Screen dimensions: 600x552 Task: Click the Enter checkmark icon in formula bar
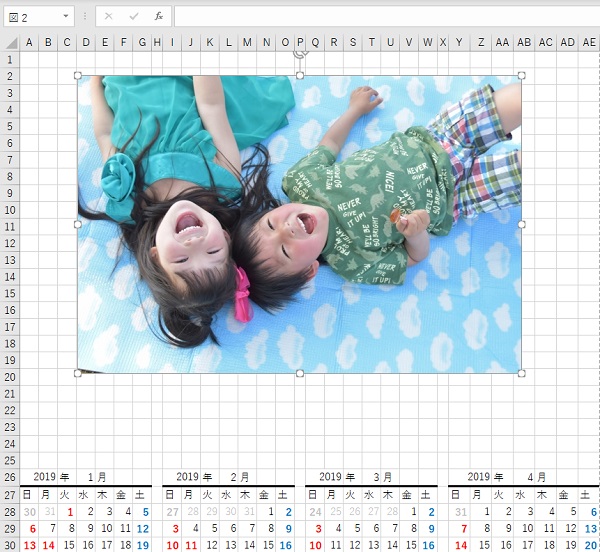134,16
